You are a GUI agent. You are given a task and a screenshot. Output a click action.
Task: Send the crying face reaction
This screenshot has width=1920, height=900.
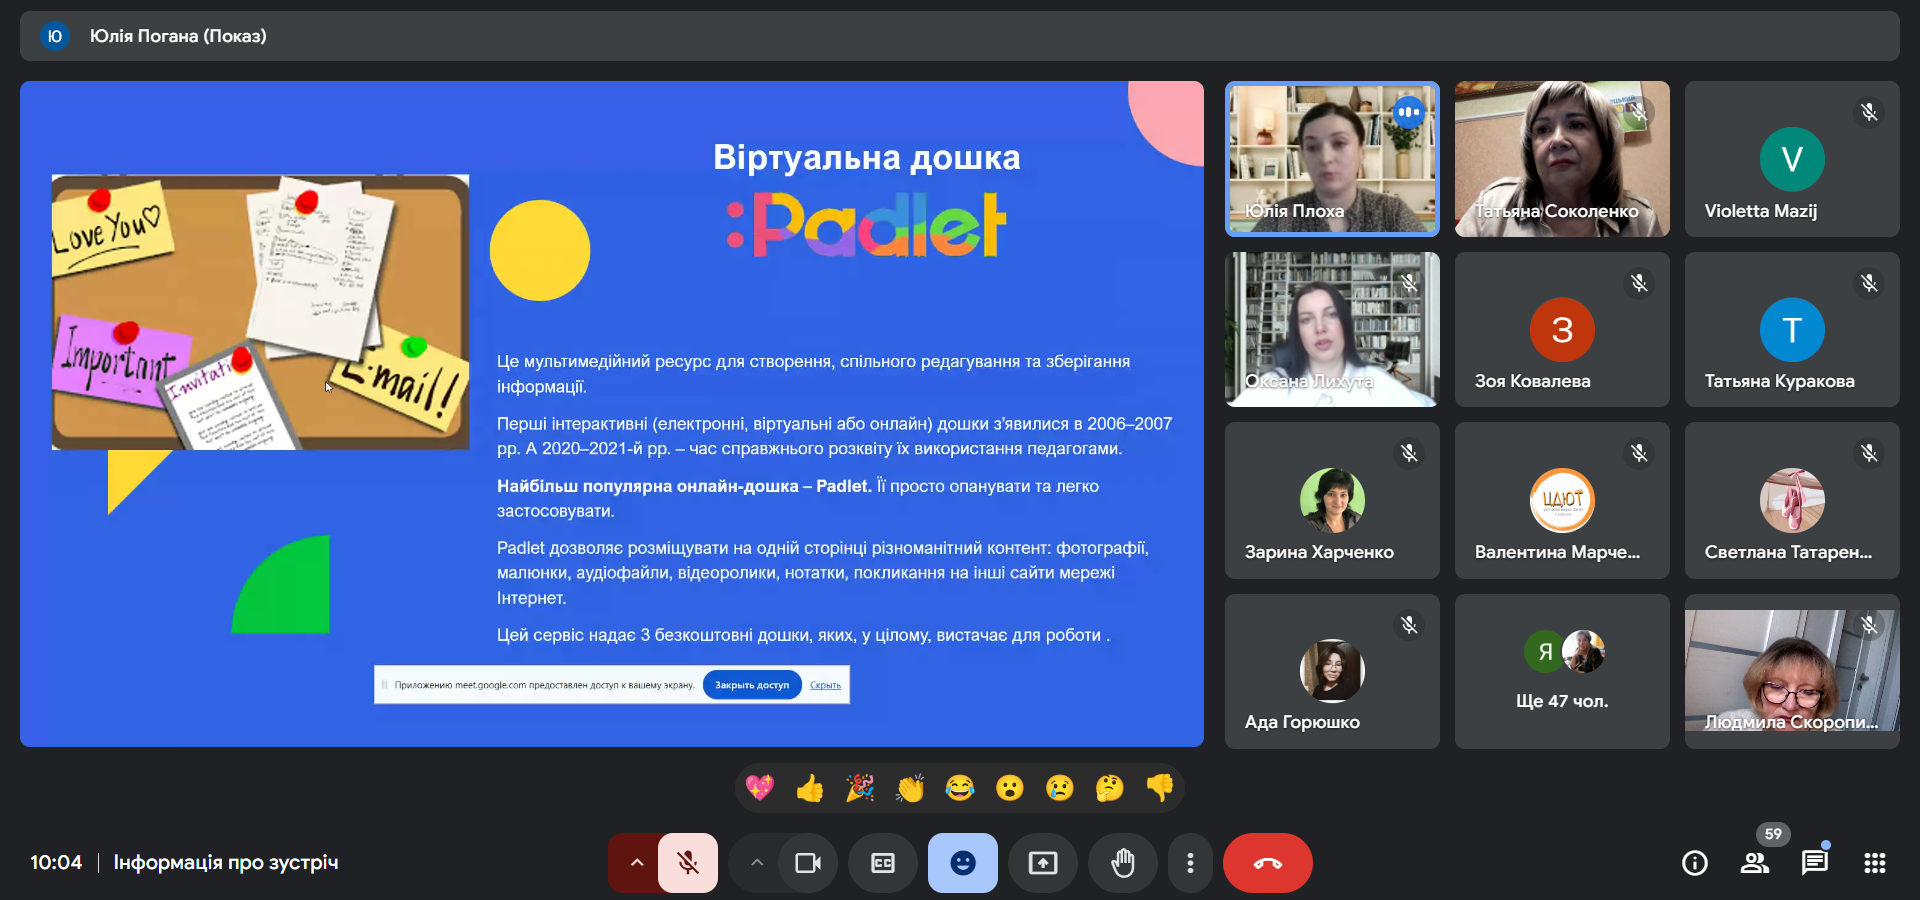coord(1060,788)
